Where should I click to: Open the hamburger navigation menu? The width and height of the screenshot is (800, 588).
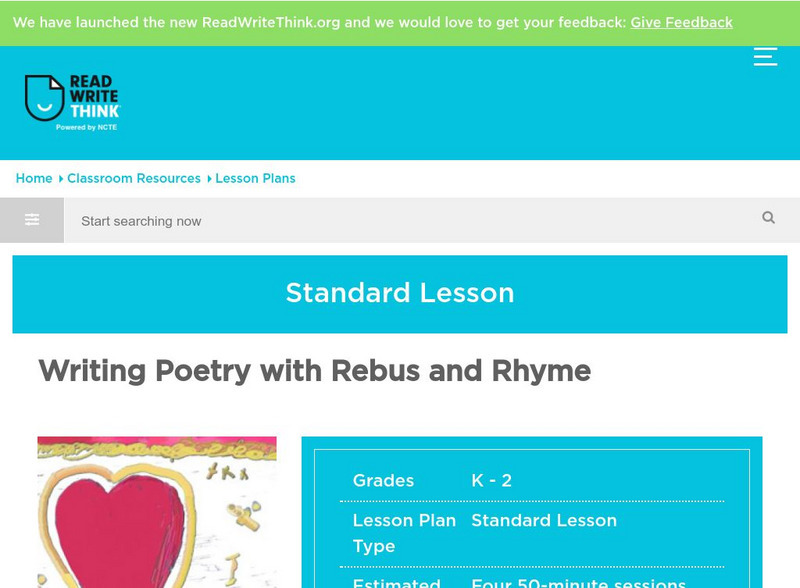click(x=765, y=56)
